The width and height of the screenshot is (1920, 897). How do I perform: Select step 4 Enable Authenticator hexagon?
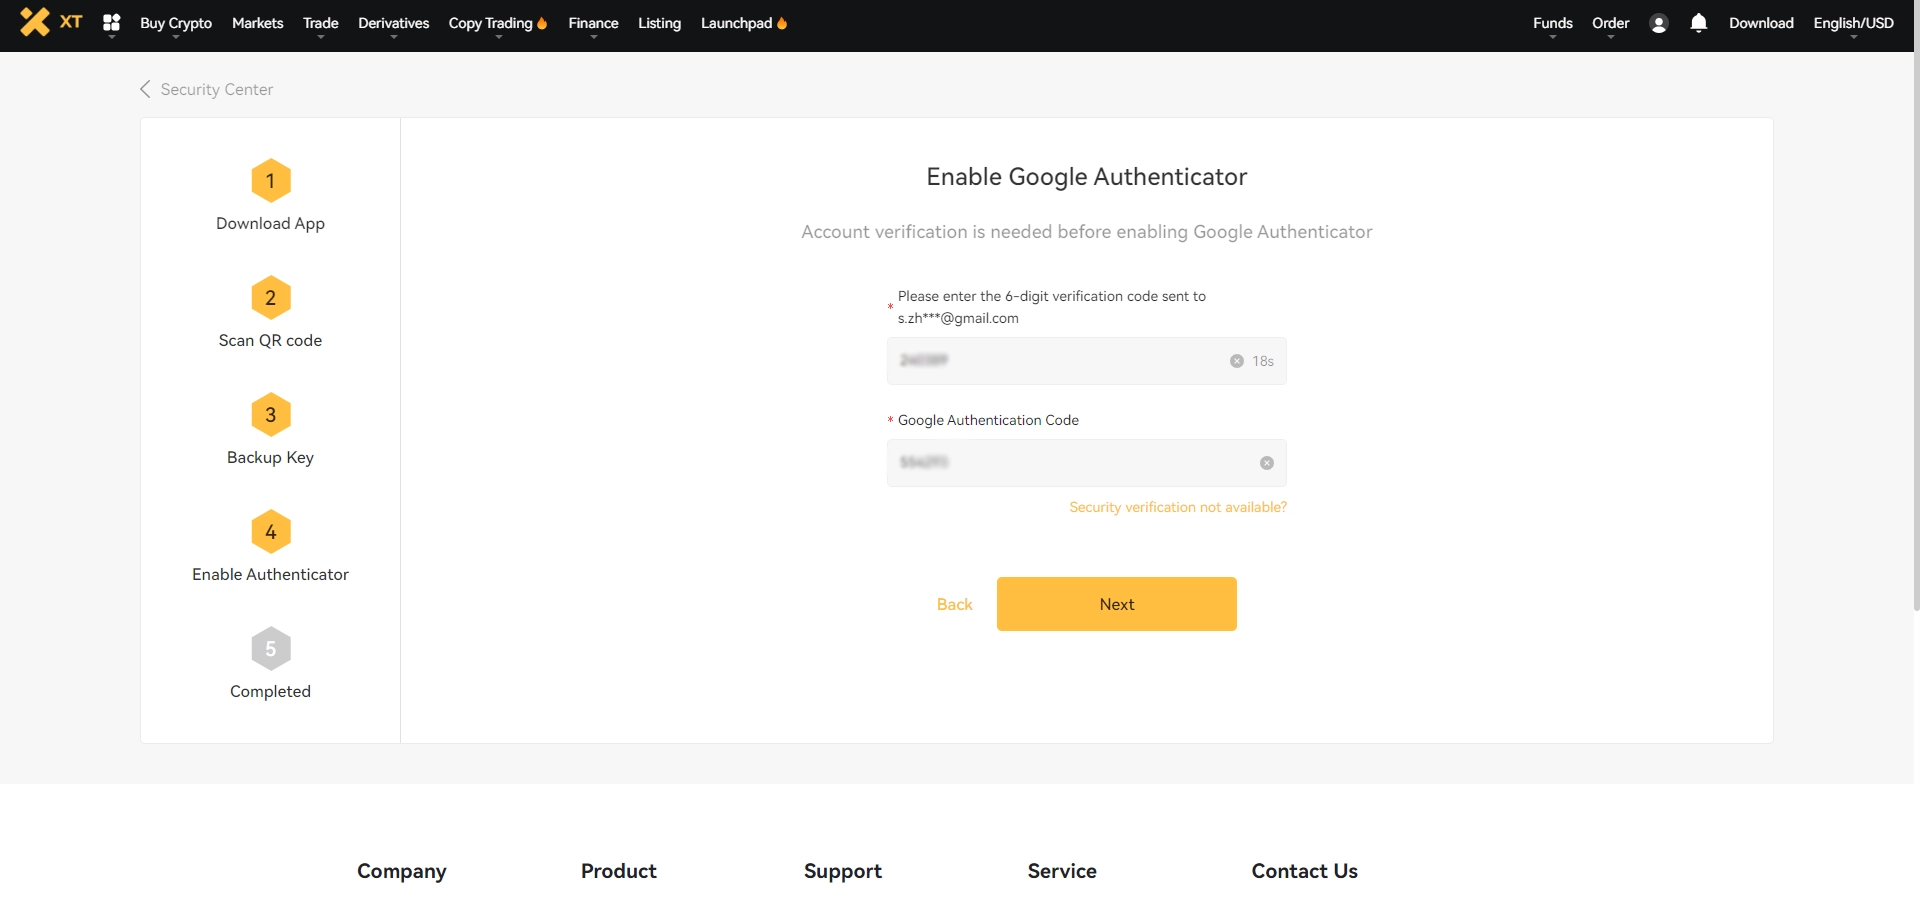coord(271,532)
